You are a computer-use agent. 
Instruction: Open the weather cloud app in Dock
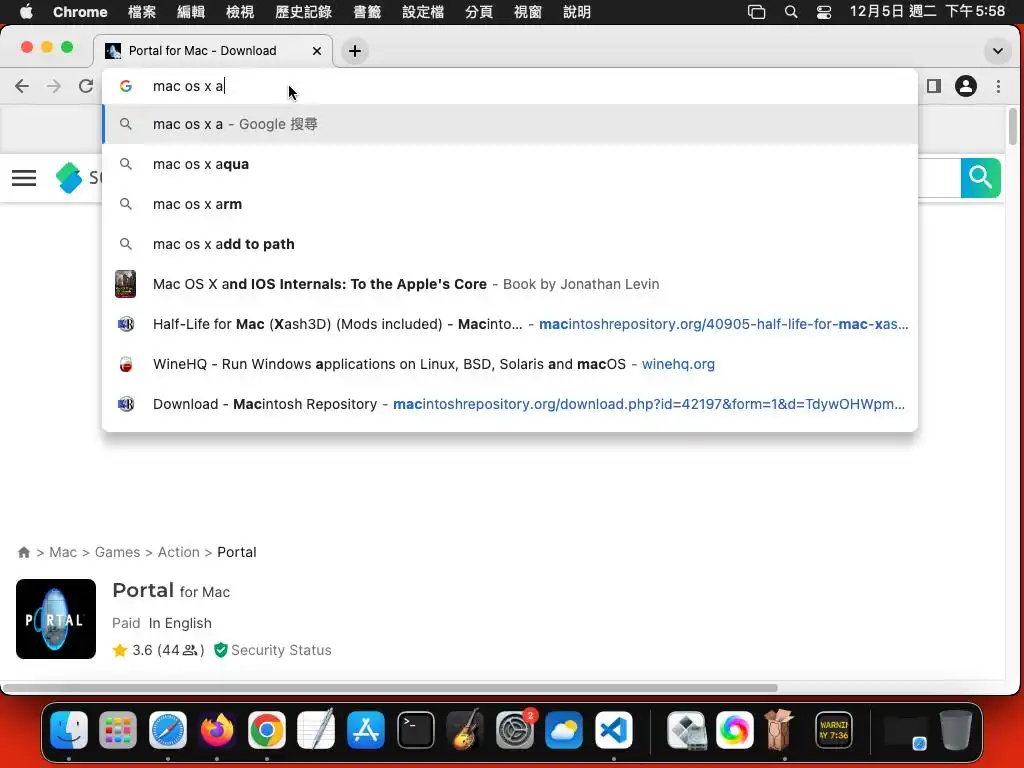(564, 730)
